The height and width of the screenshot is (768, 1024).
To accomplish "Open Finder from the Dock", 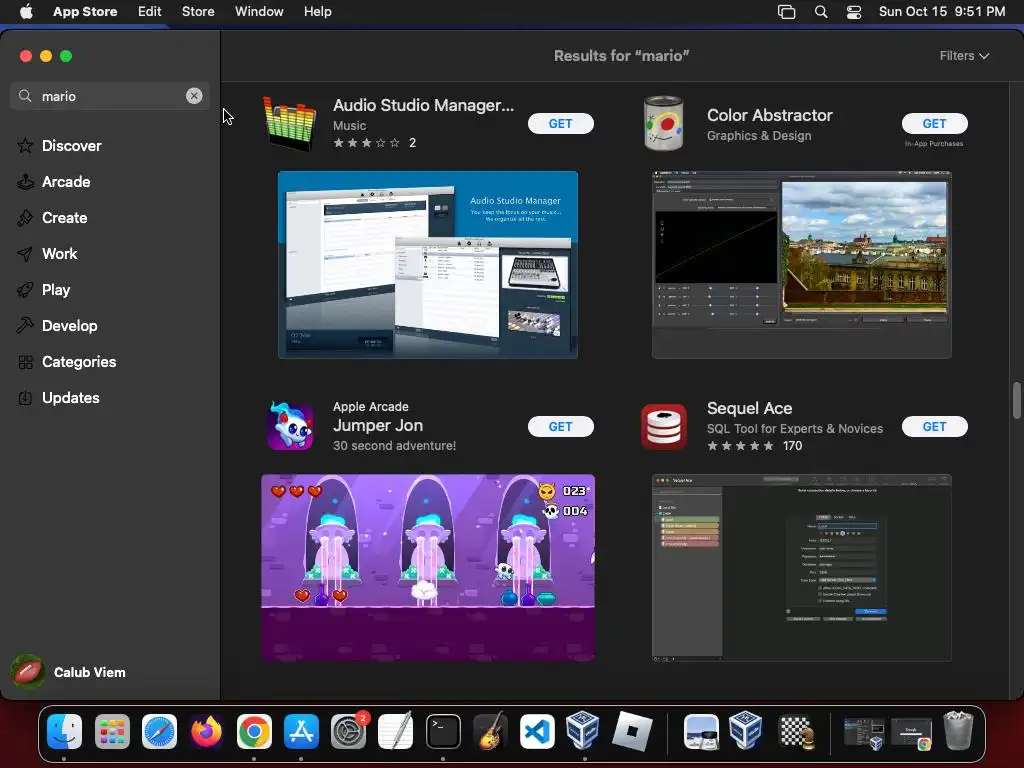I will (65, 731).
